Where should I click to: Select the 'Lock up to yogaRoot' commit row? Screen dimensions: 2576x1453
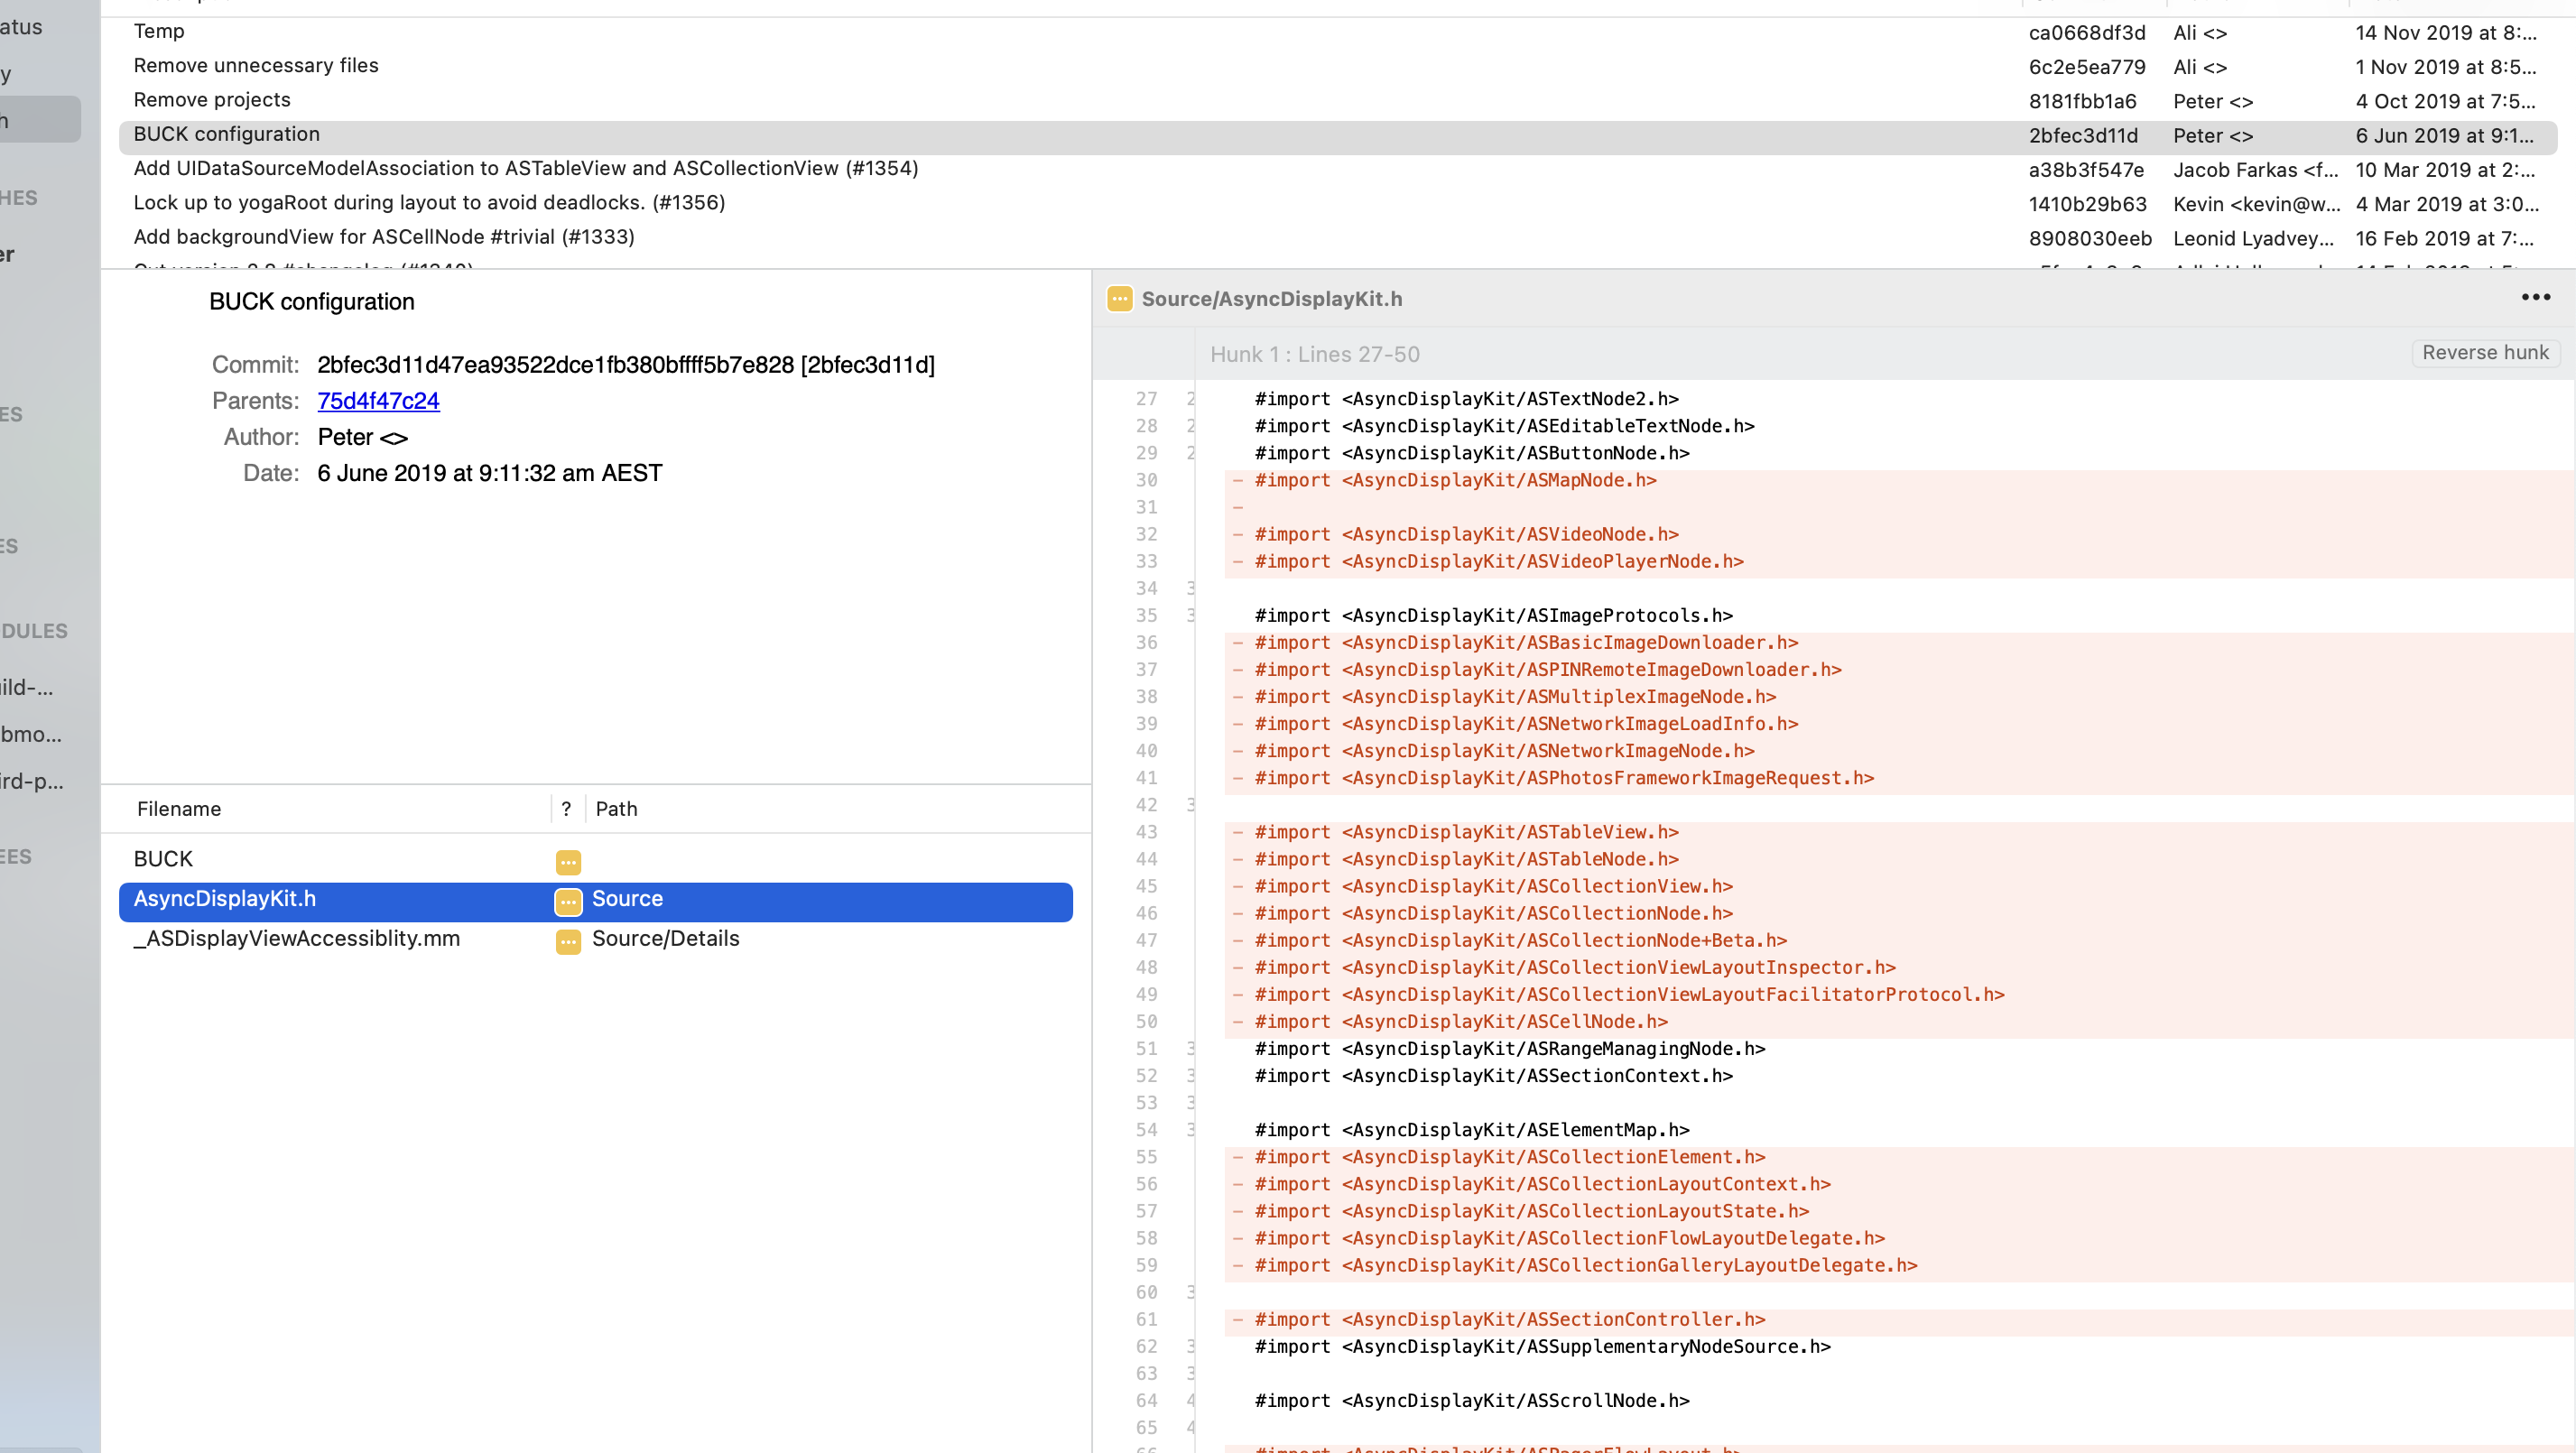tap(429, 203)
